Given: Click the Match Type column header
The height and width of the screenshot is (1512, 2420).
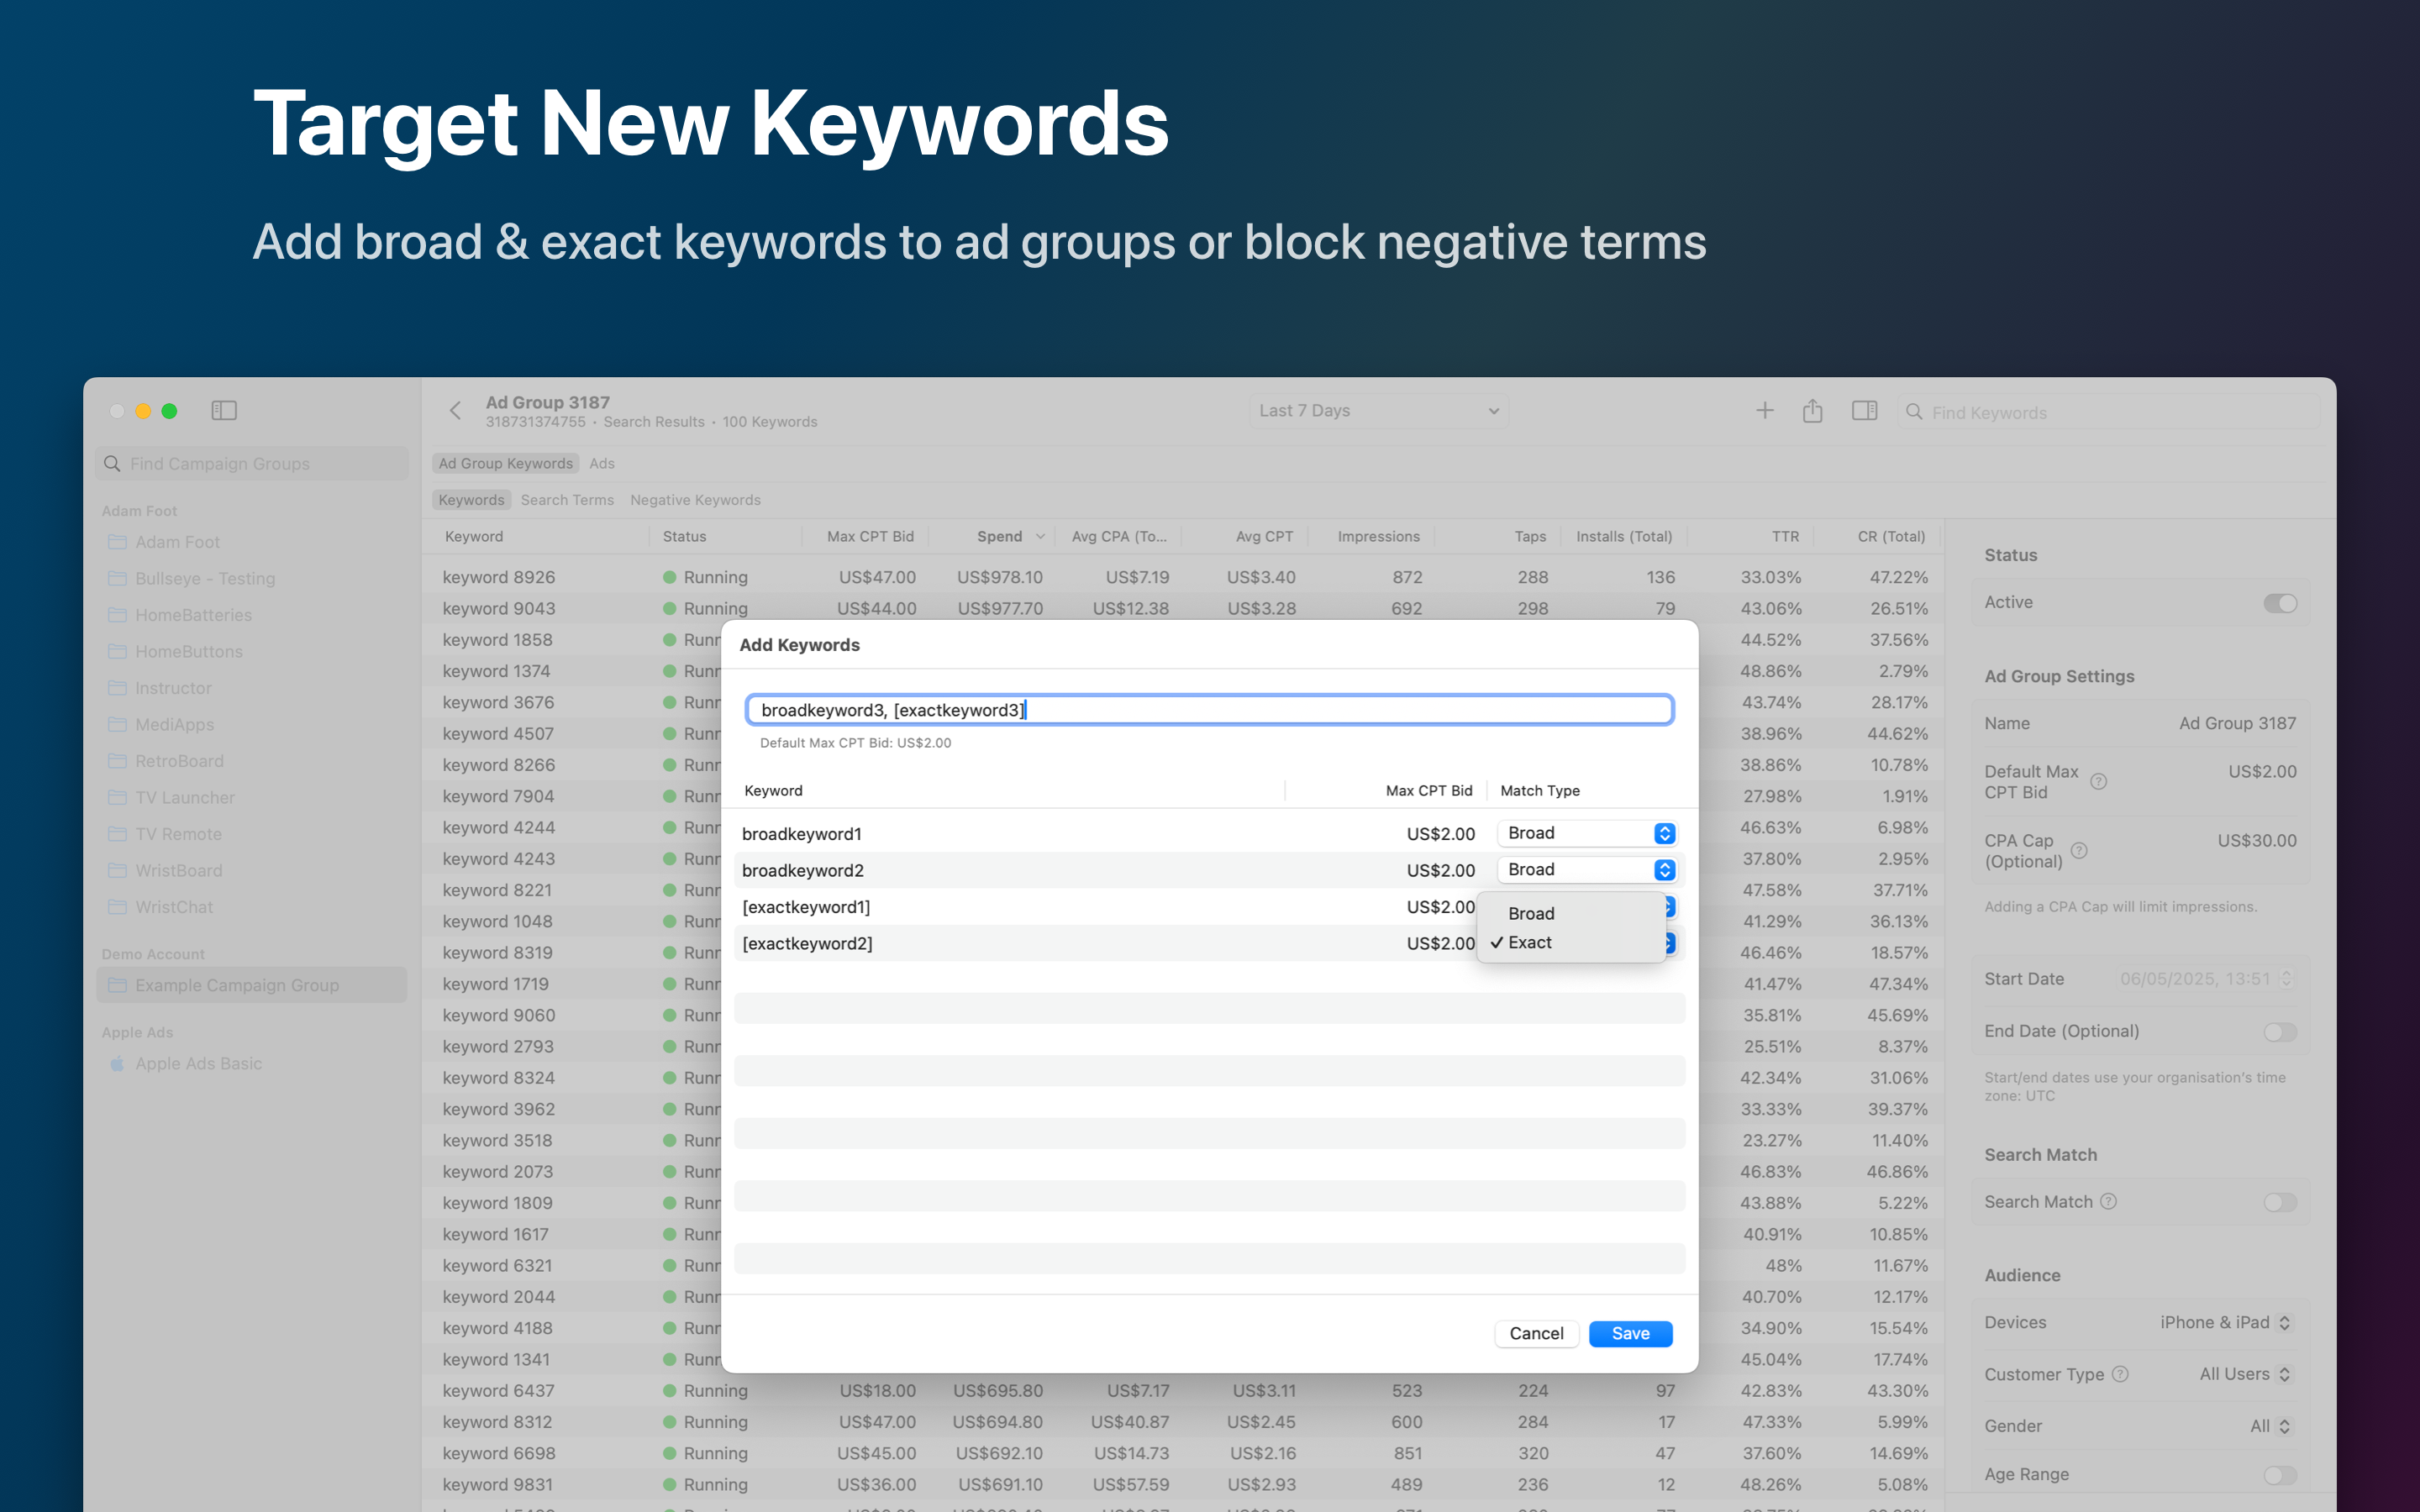Looking at the screenshot, I should pyautogui.click(x=1540, y=790).
